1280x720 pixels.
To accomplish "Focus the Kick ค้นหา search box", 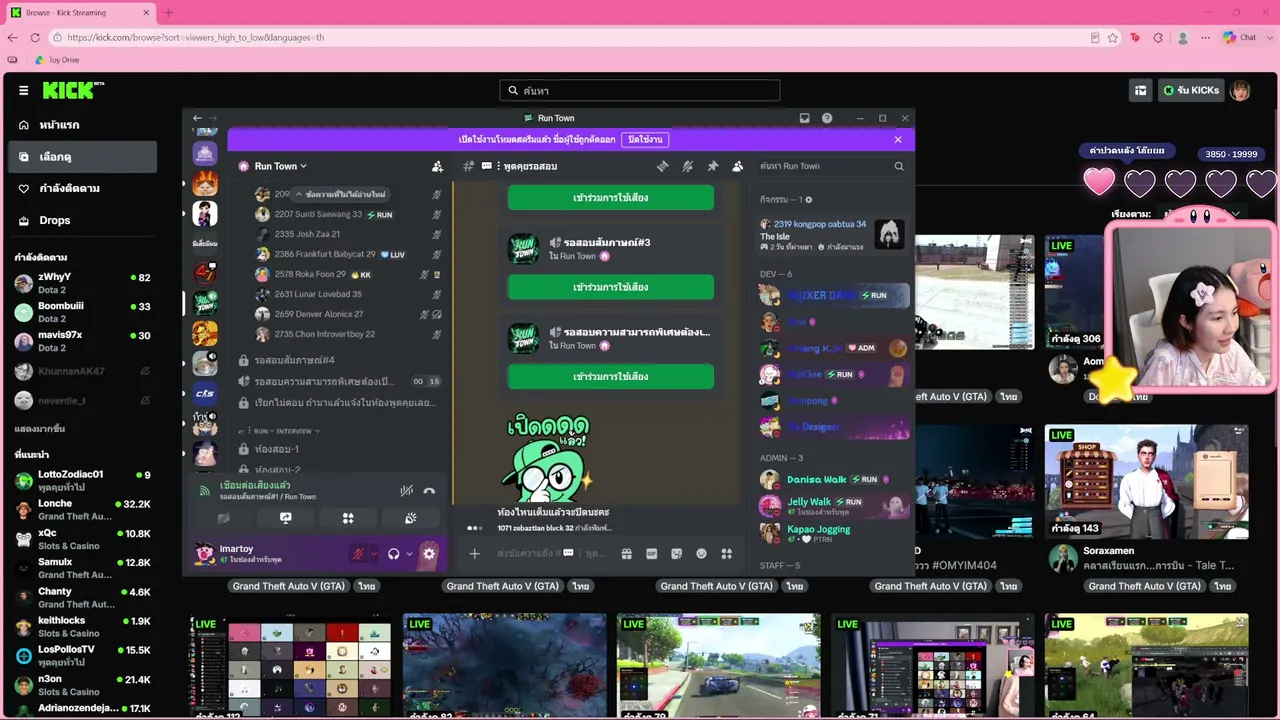I will (640, 90).
